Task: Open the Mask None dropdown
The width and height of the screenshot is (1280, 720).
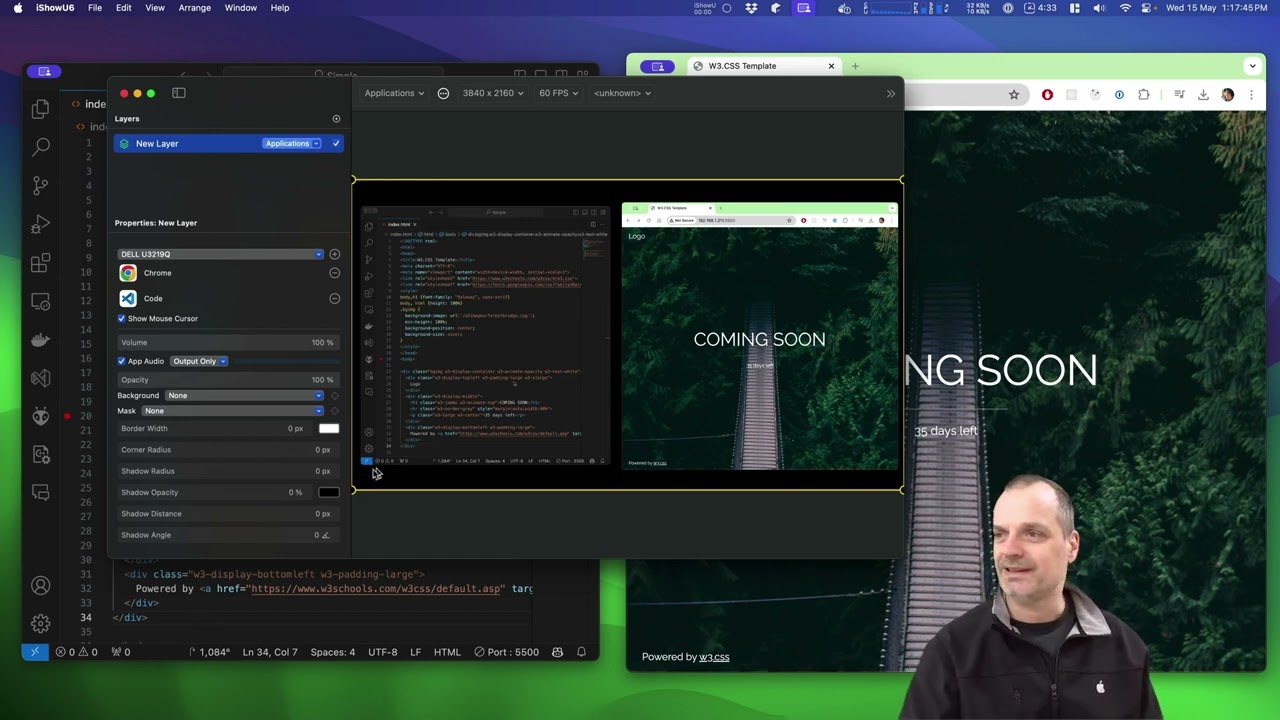Action: click(233, 411)
